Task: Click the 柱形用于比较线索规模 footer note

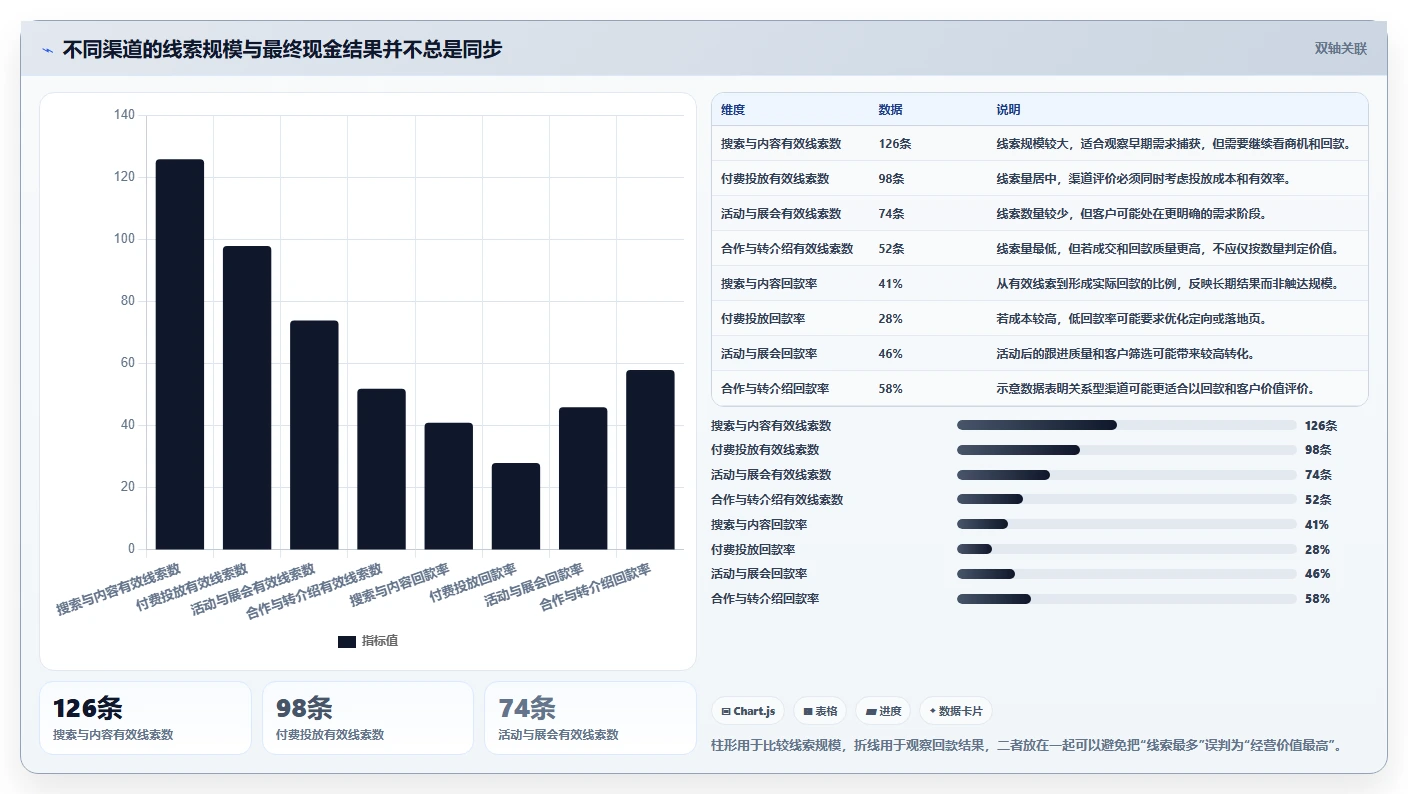Action: pos(1027,746)
